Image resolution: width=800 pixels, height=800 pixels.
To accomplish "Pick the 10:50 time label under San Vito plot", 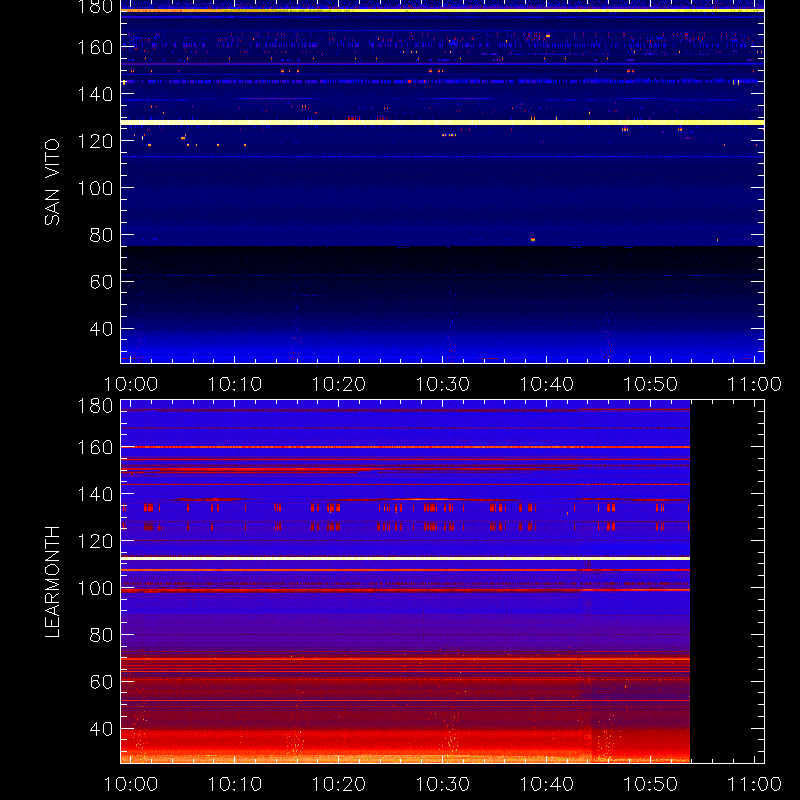I will point(651,384).
